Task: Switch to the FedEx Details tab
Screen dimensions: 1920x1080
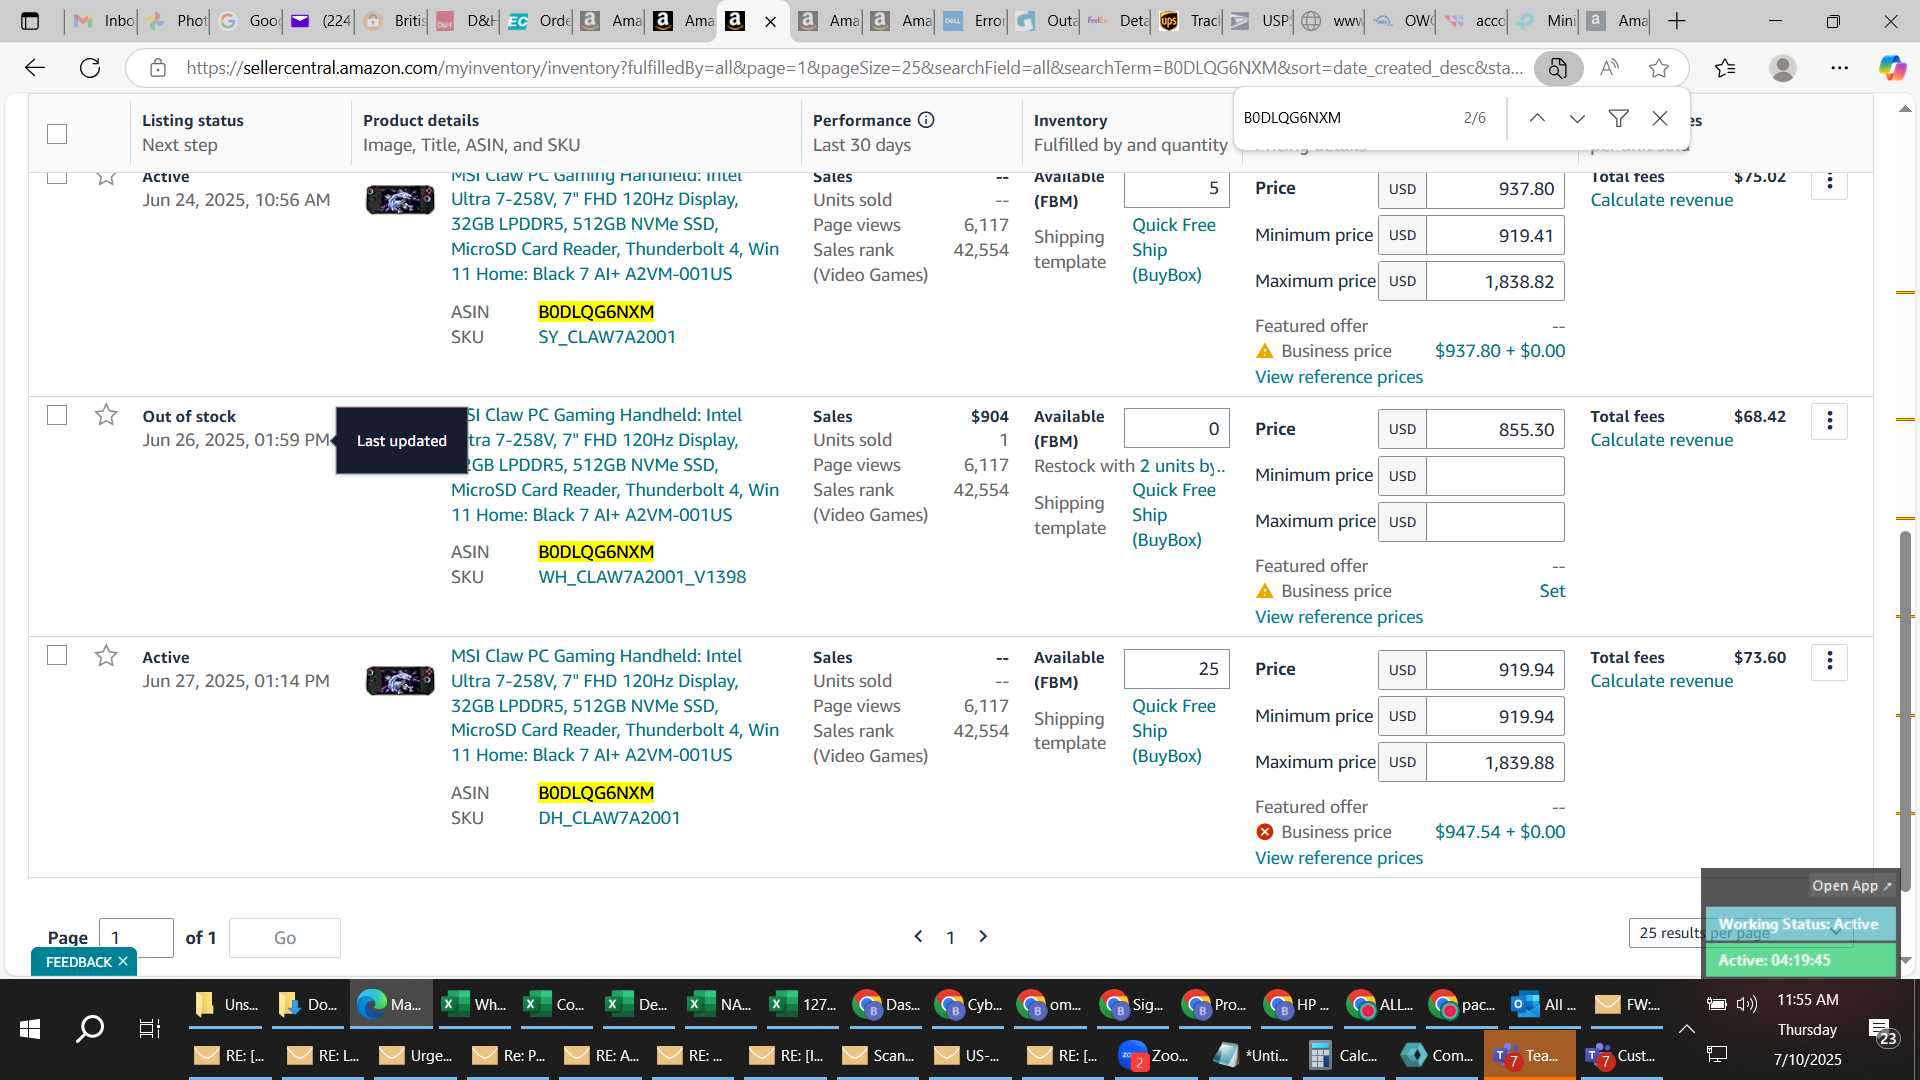Action: click(x=1117, y=21)
